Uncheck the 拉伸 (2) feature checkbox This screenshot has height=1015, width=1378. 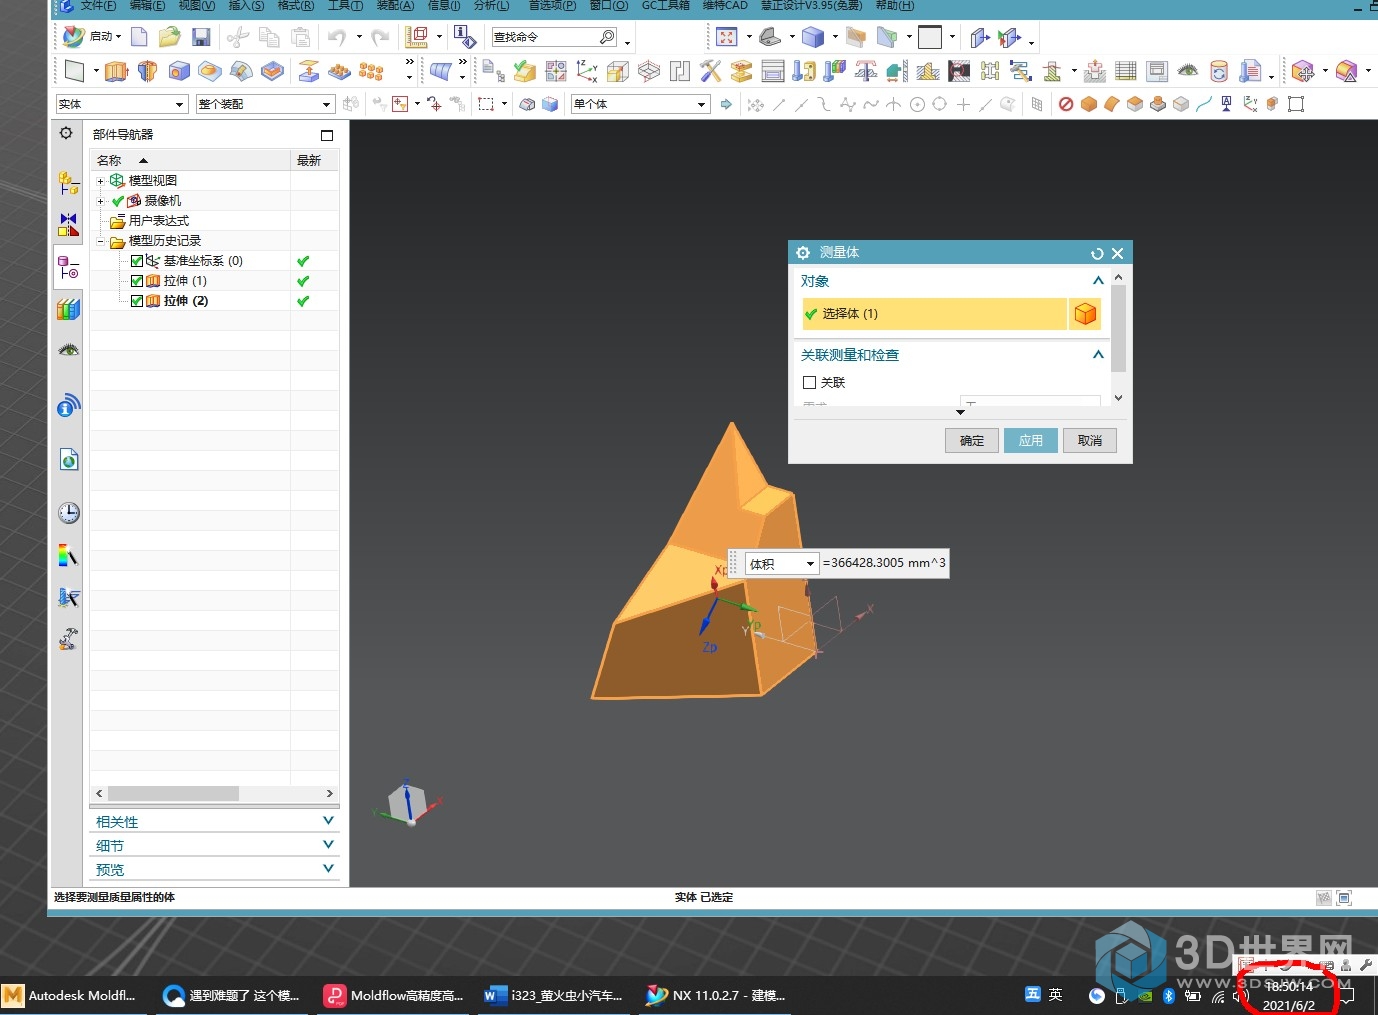point(137,301)
